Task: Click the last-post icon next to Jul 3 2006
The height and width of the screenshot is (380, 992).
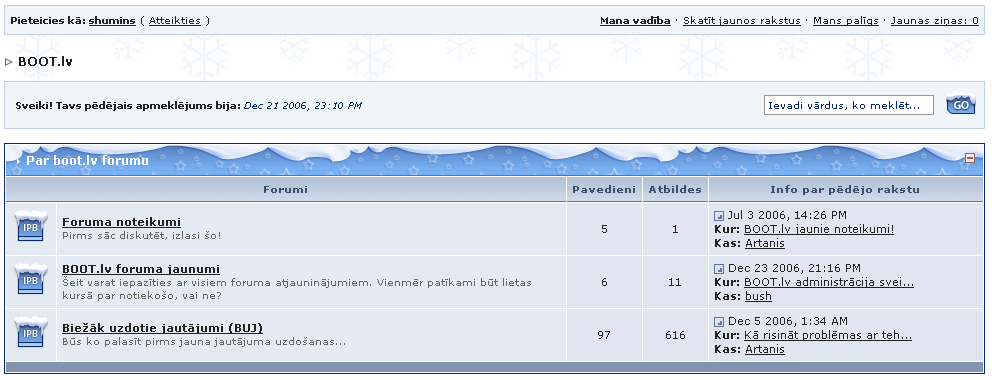Action: point(719,216)
